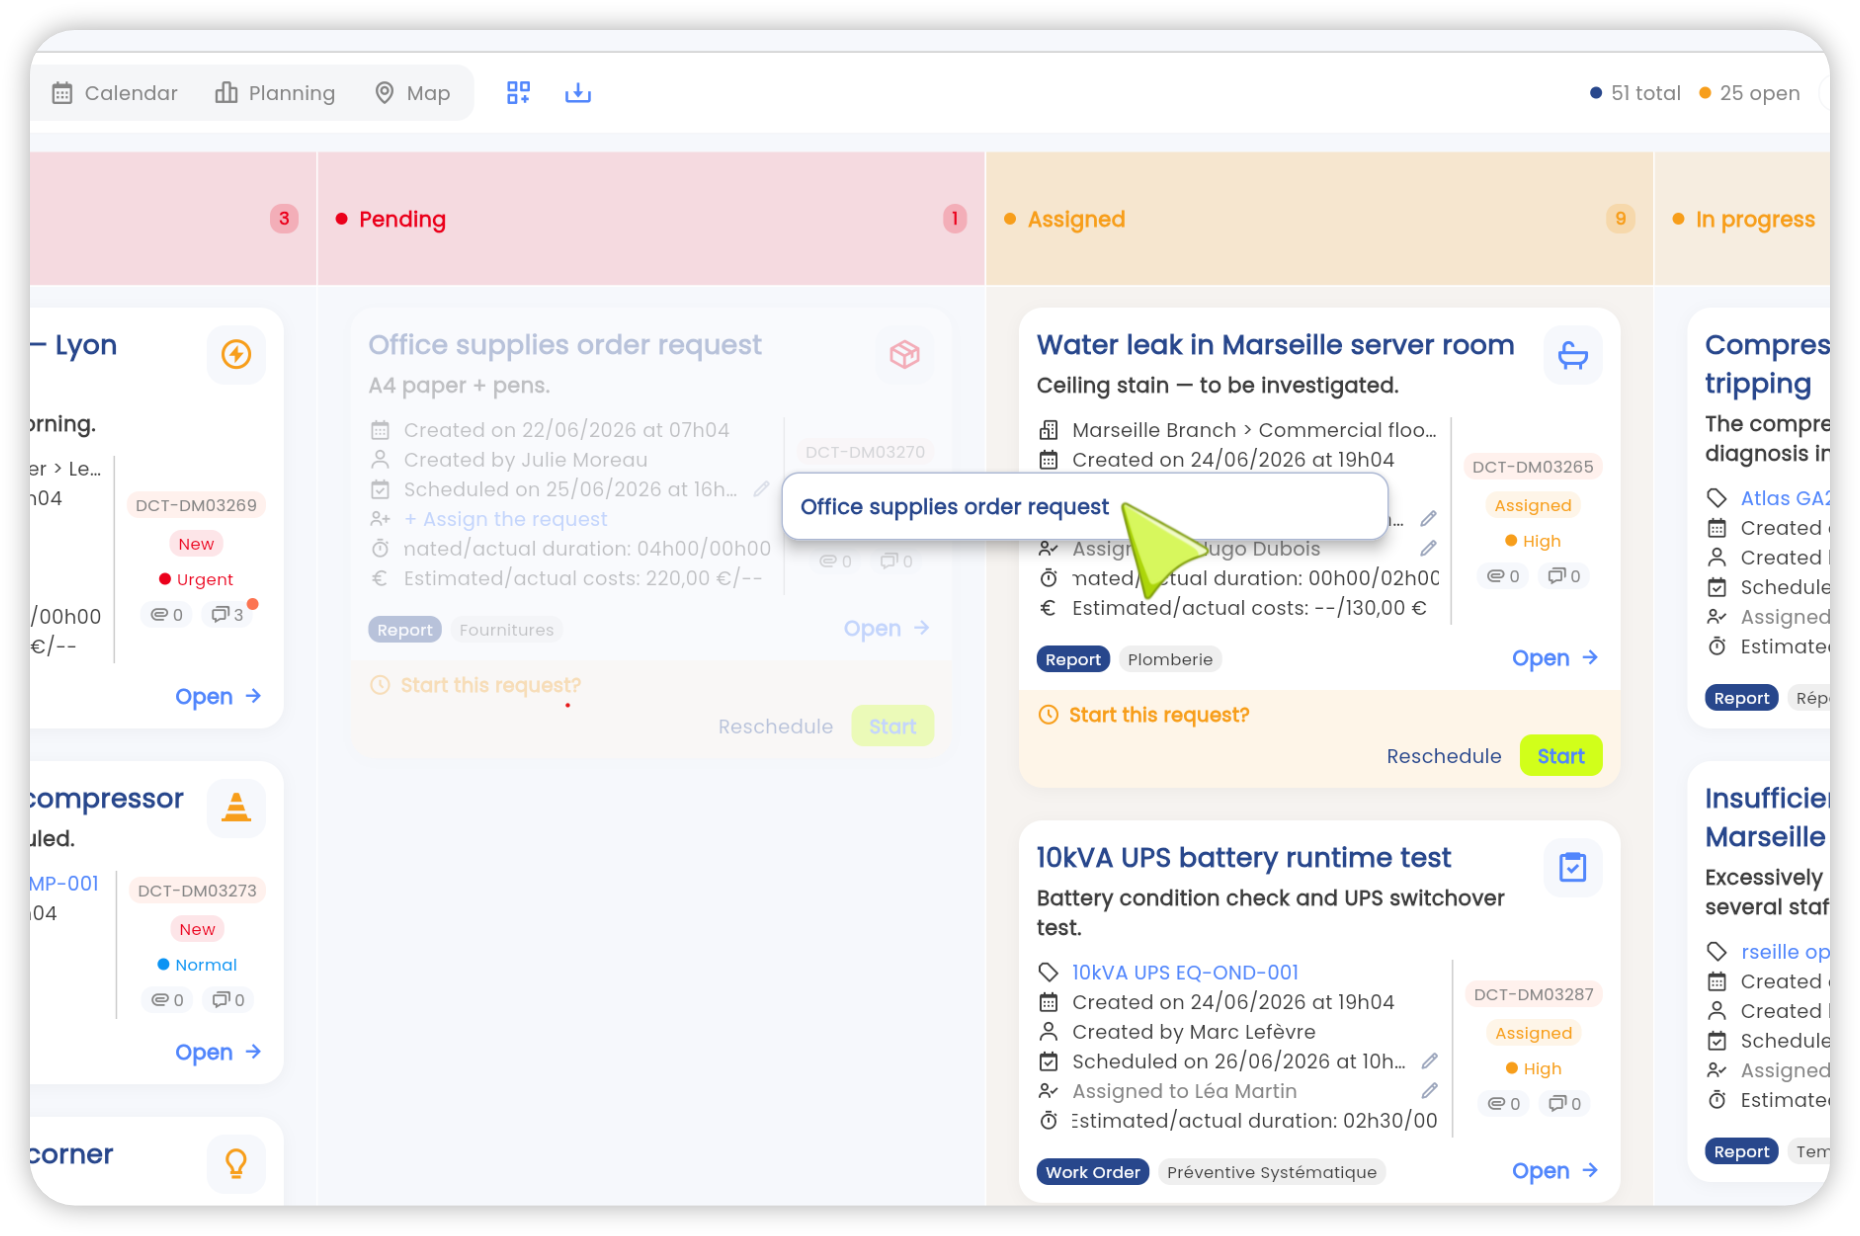Reschedule the Office supplies request
Viewport: 1860px width, 1236px height.
(775, 726)
